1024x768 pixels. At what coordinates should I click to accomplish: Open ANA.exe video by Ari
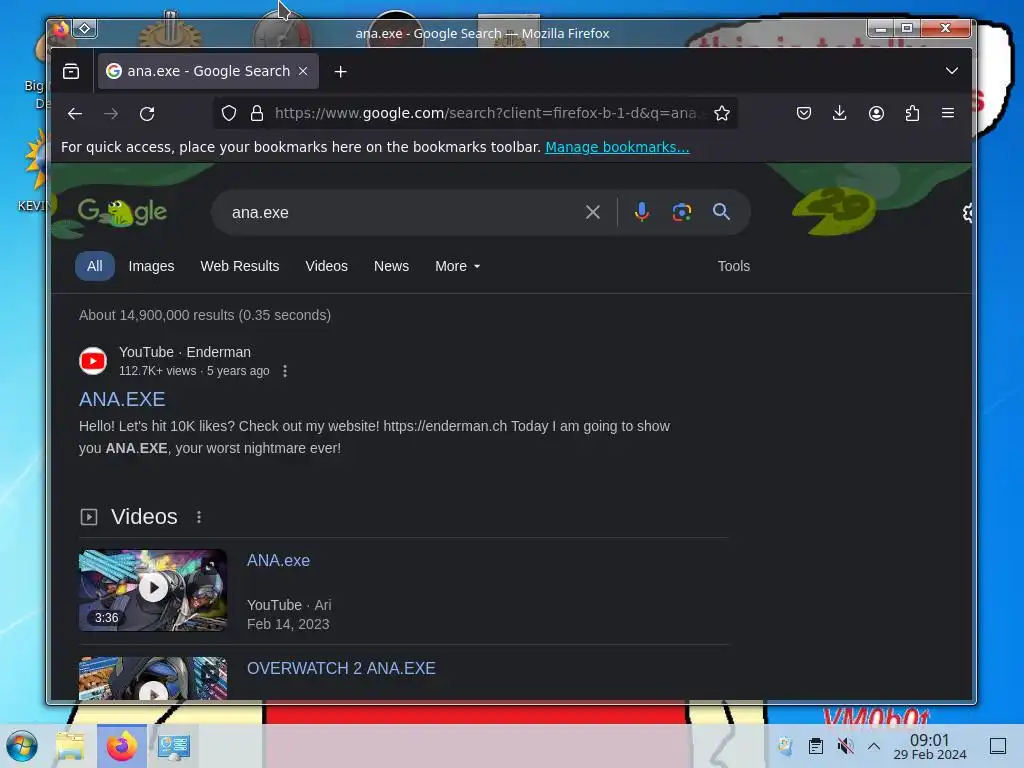[278, 560]
